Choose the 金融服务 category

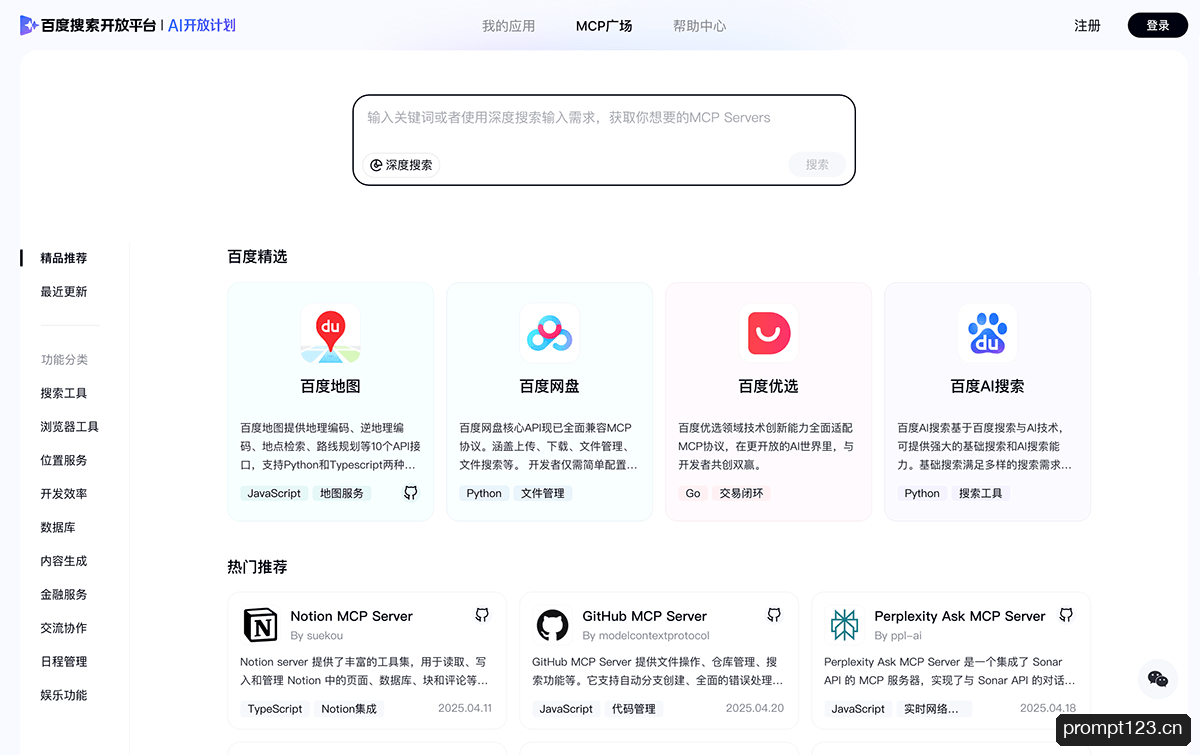click(64, 595)
